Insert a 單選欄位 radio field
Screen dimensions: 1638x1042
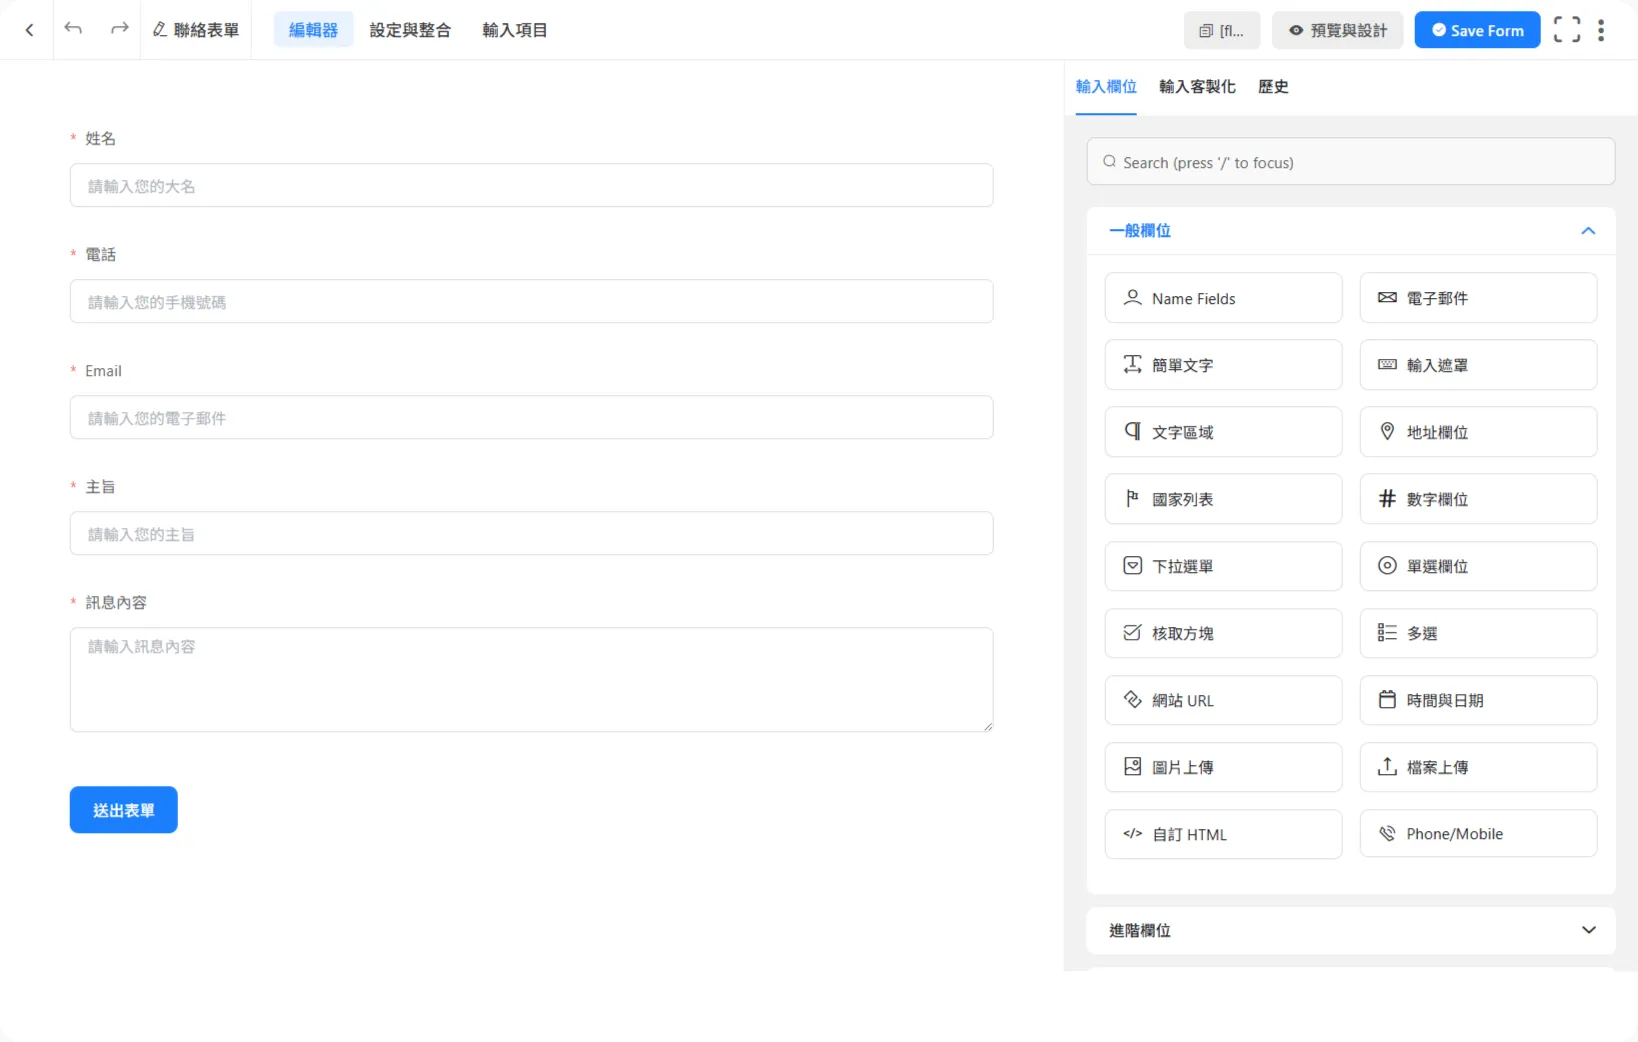pyautogui.click(x=1477, y=566)
